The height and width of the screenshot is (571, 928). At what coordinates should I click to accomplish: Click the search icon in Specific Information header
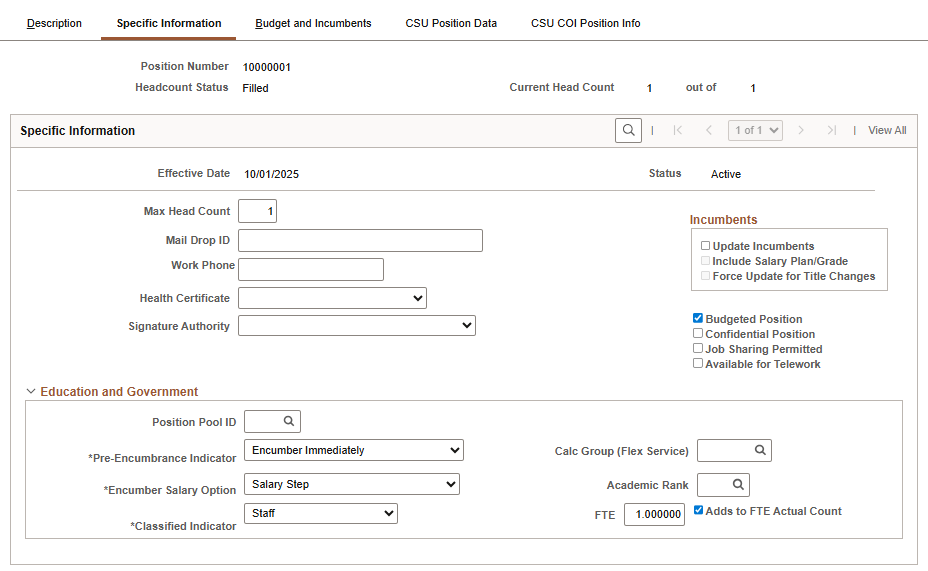(628, 130)
